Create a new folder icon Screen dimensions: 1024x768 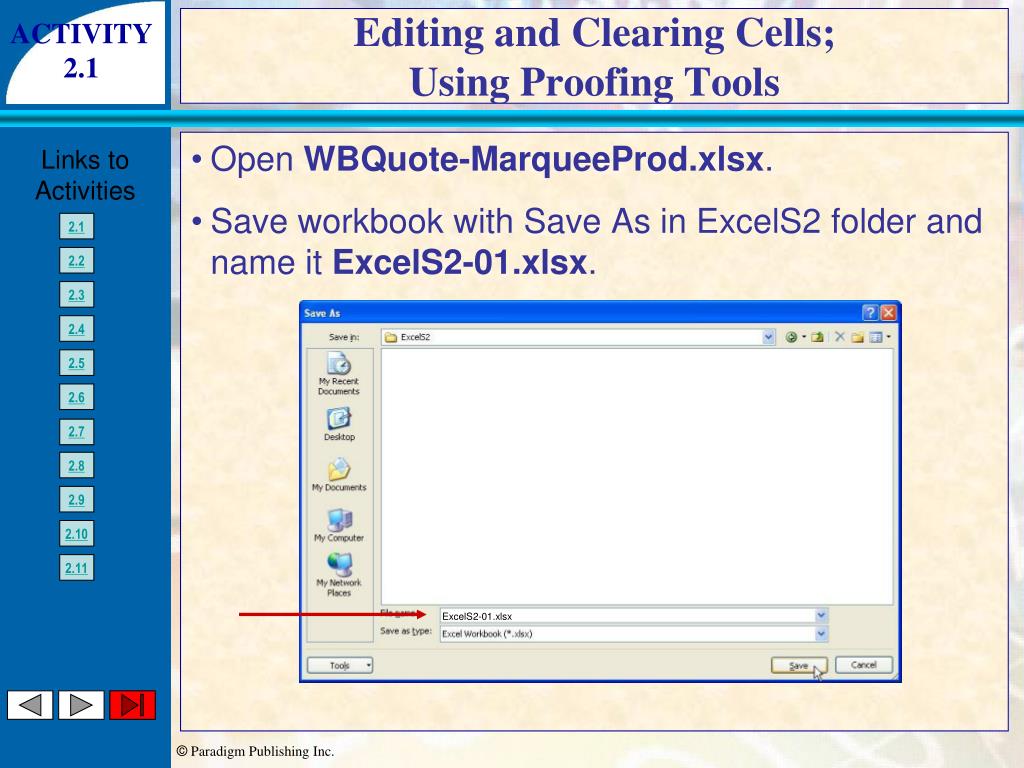(x=857, y=337)
